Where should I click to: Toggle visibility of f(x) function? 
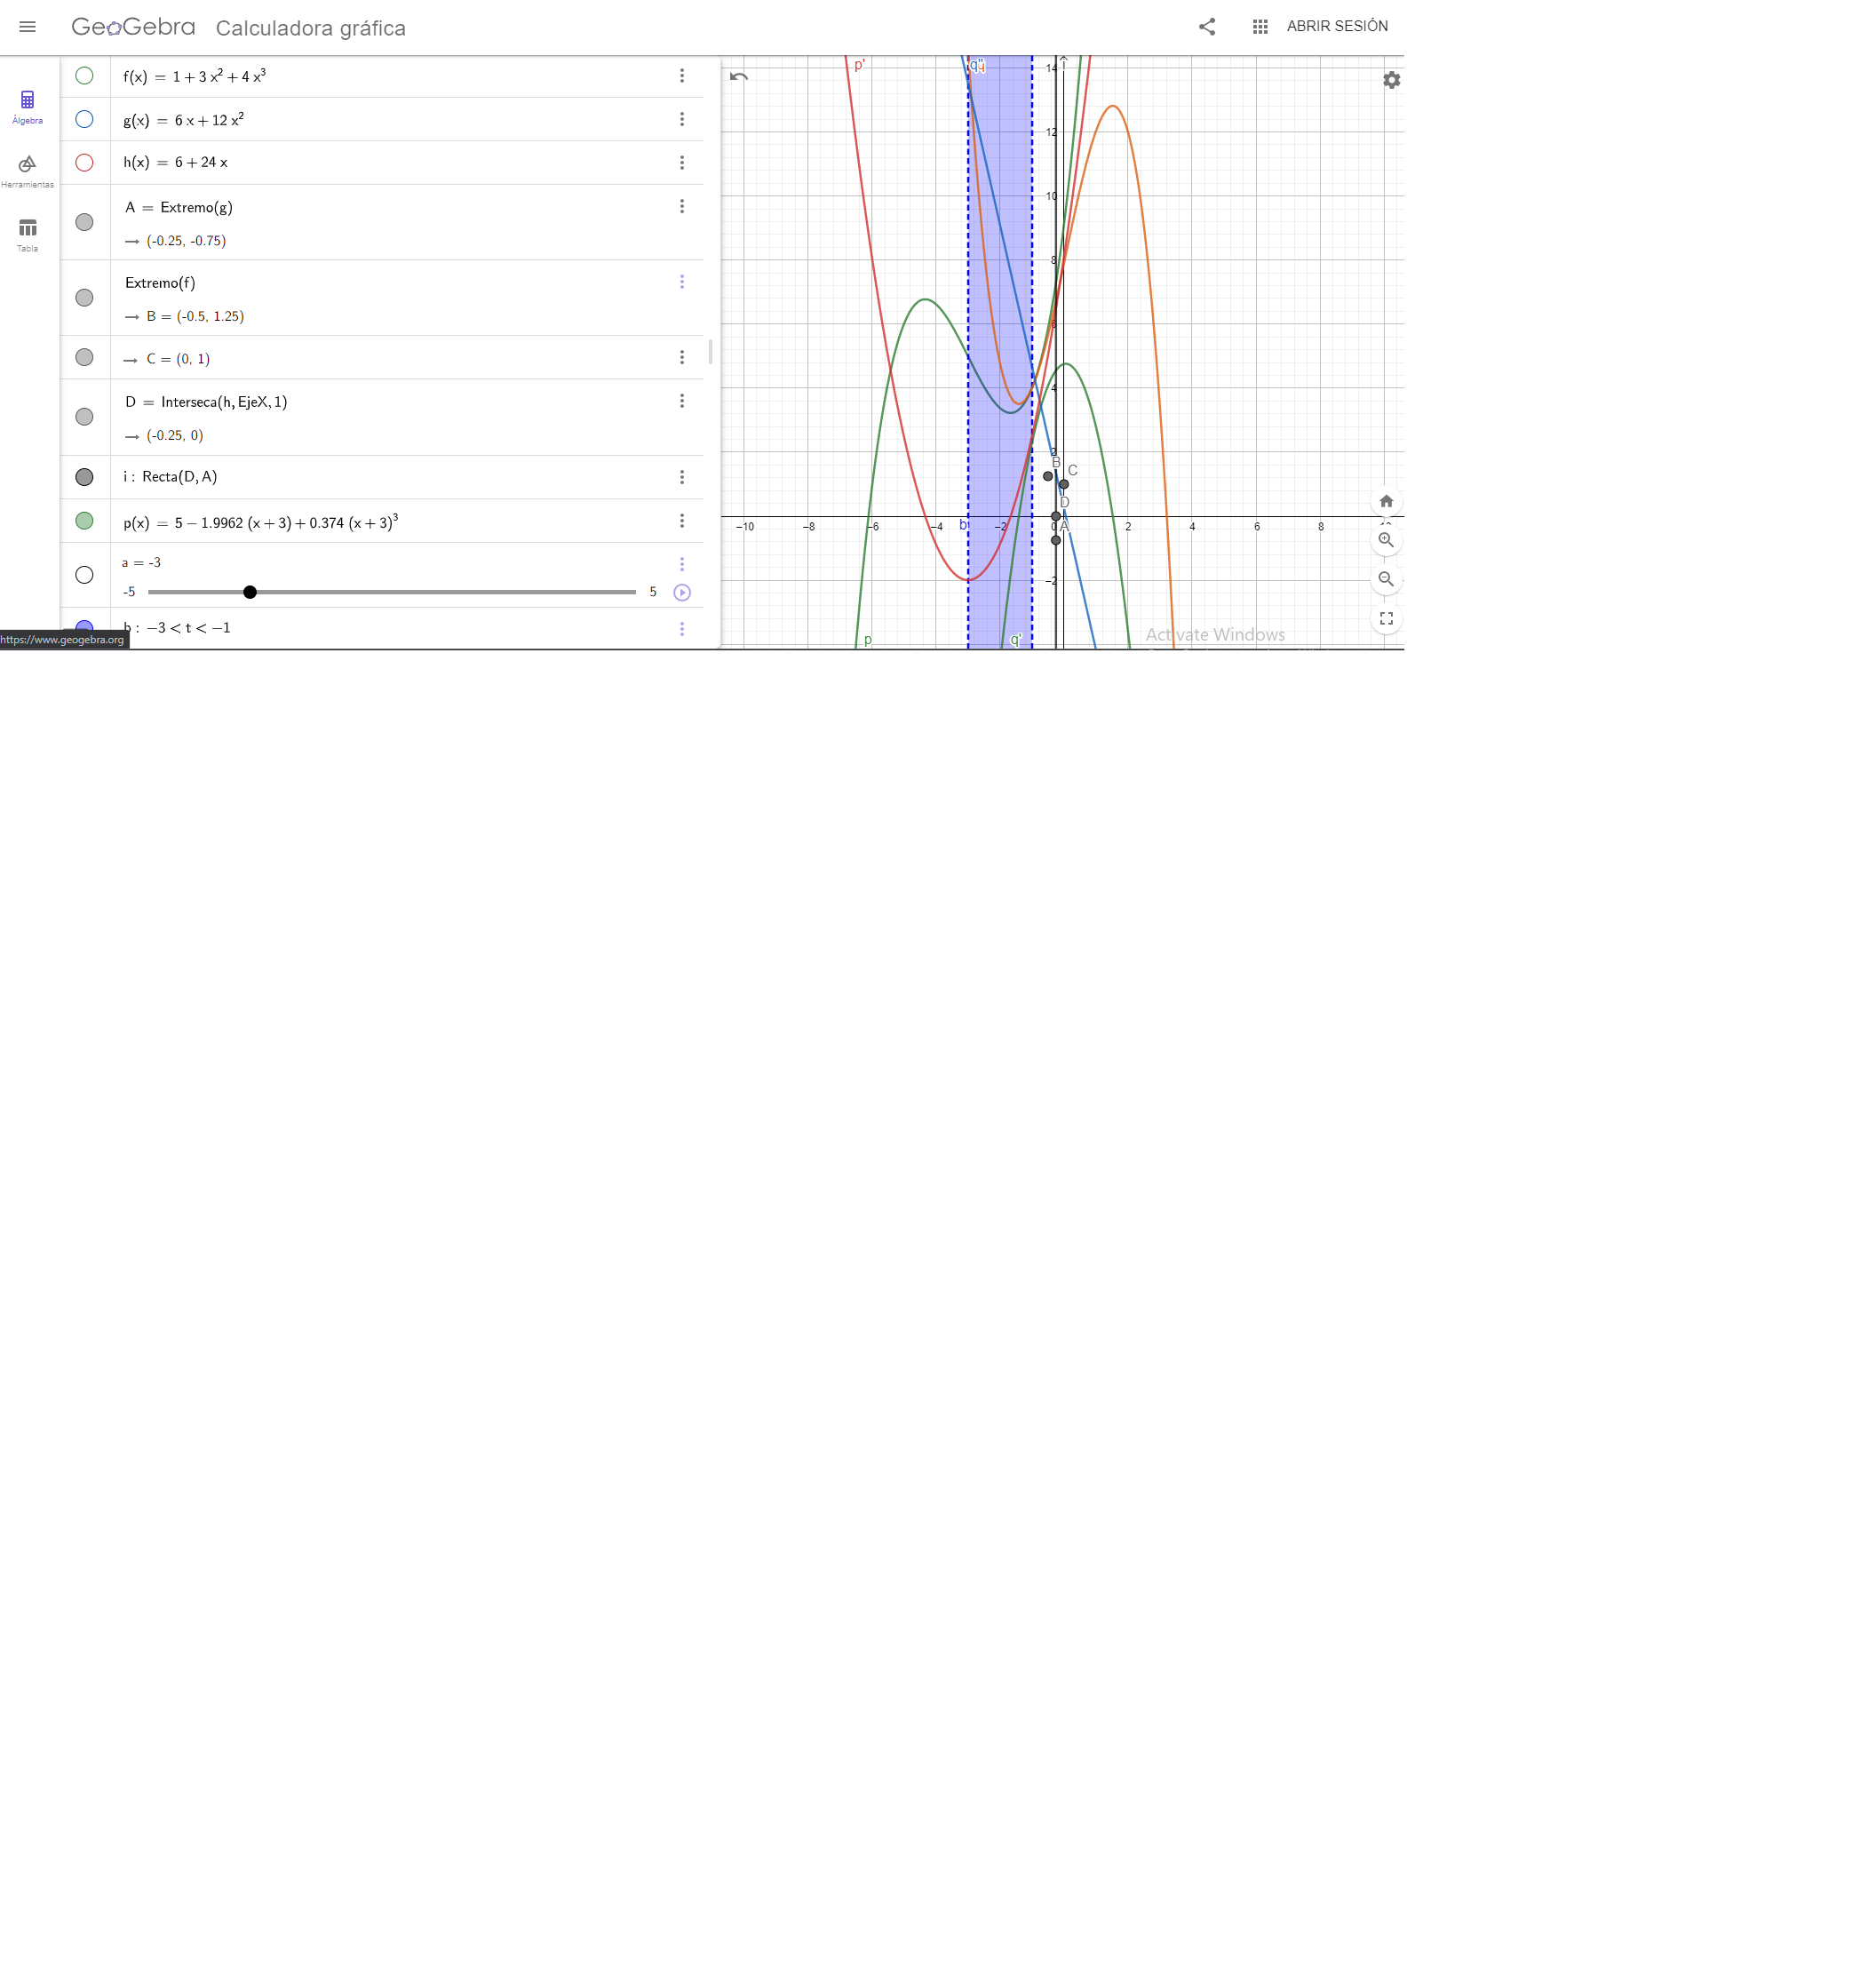[85, 76]
